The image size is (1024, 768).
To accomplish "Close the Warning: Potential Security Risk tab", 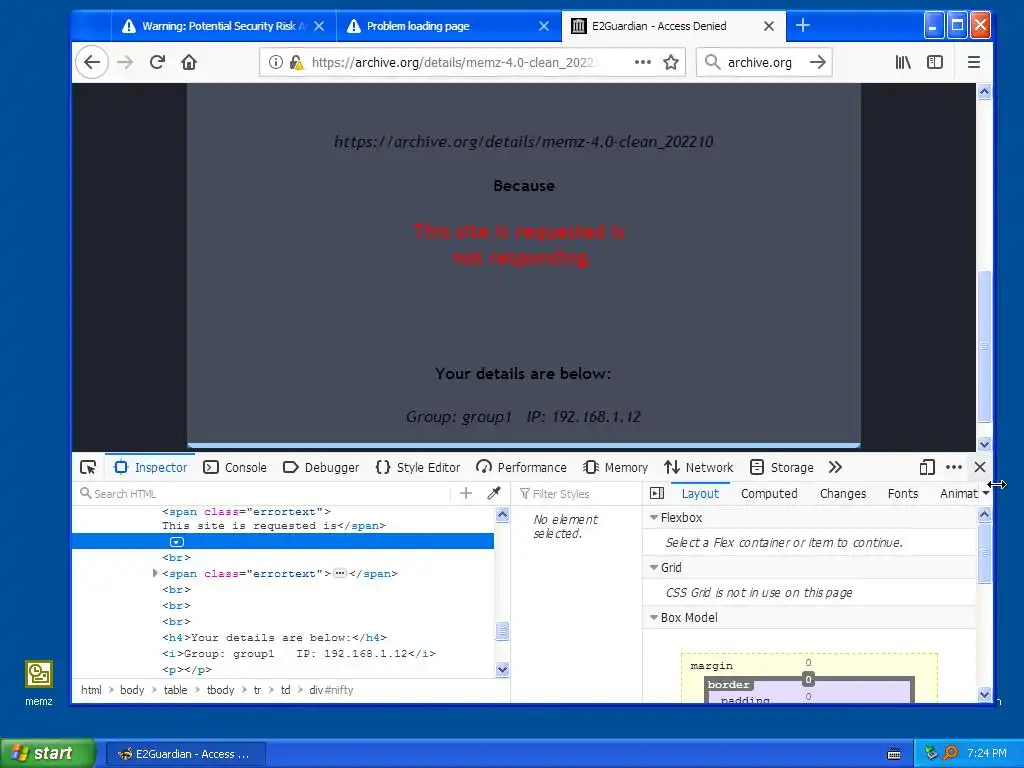I will pyautogui.click(x=319, y=26).
